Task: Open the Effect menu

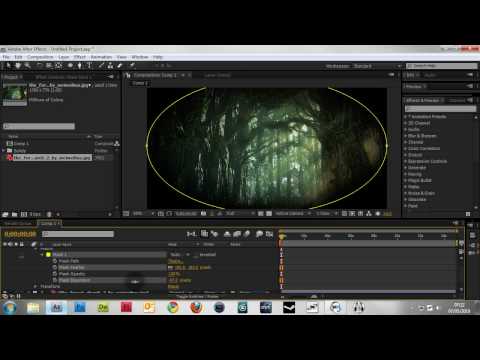Action: point(80,57)
